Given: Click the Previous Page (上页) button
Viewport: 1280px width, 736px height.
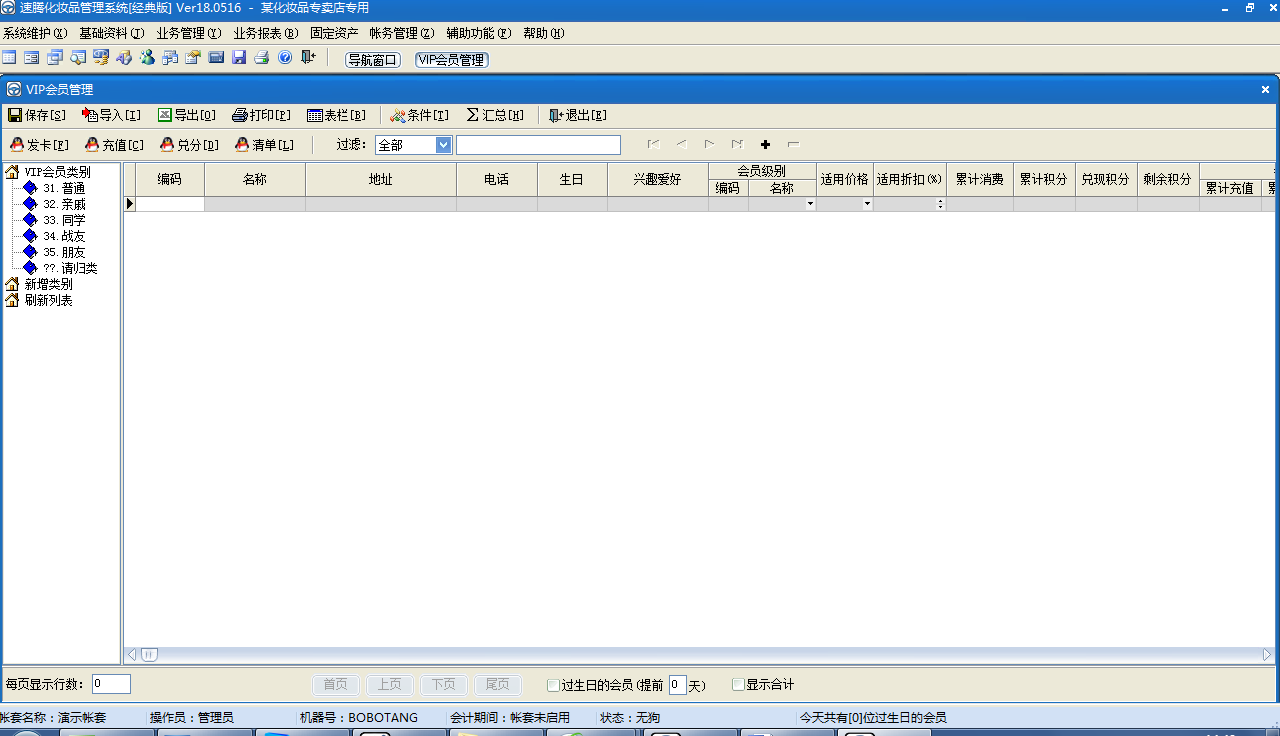Looking at the screenshot, I should [x=390, y=685].
